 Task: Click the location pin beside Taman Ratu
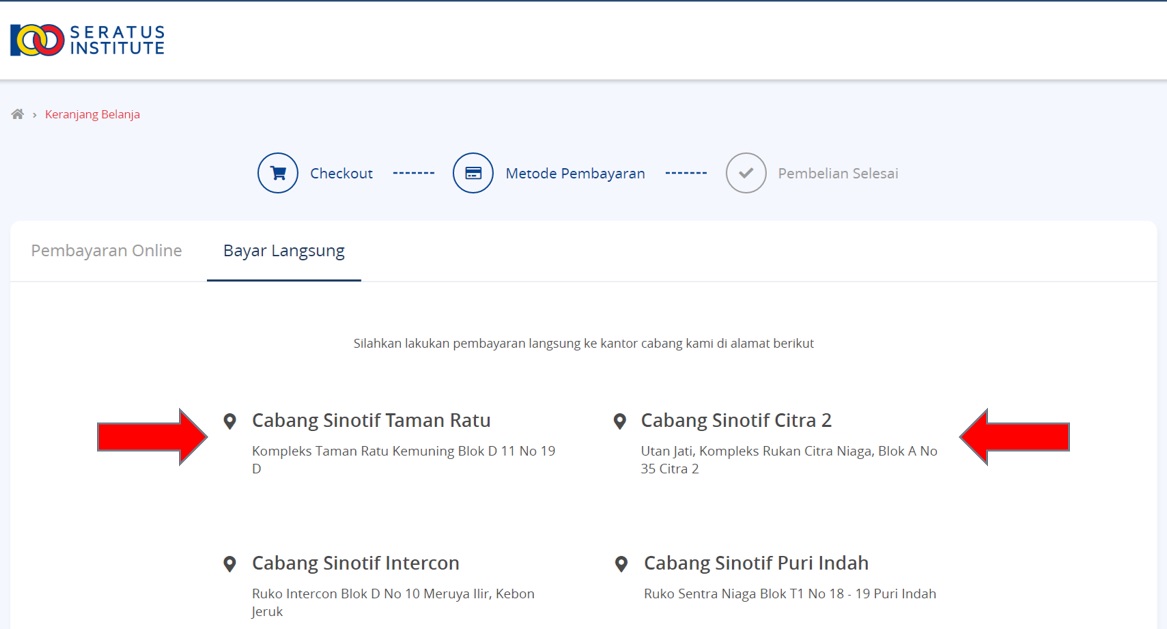point(230,421)
